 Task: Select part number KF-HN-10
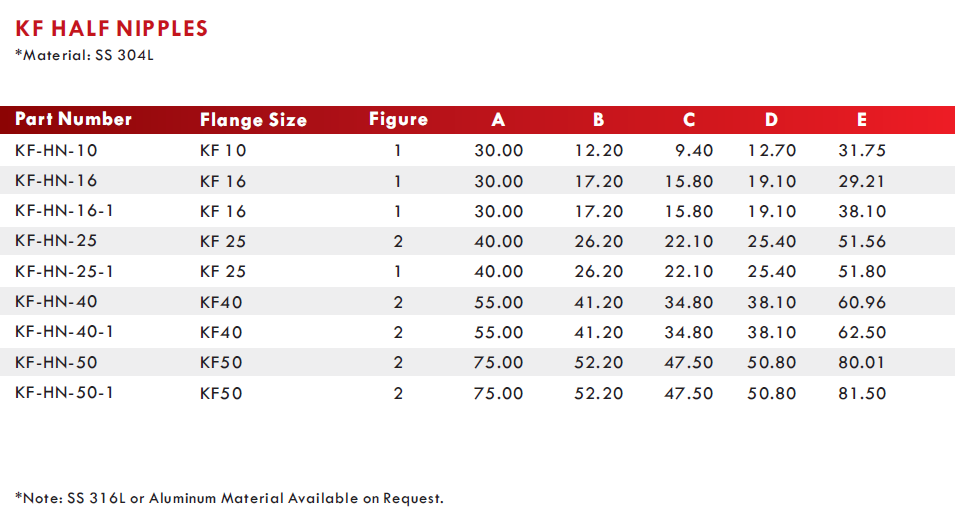pos(56,150)
